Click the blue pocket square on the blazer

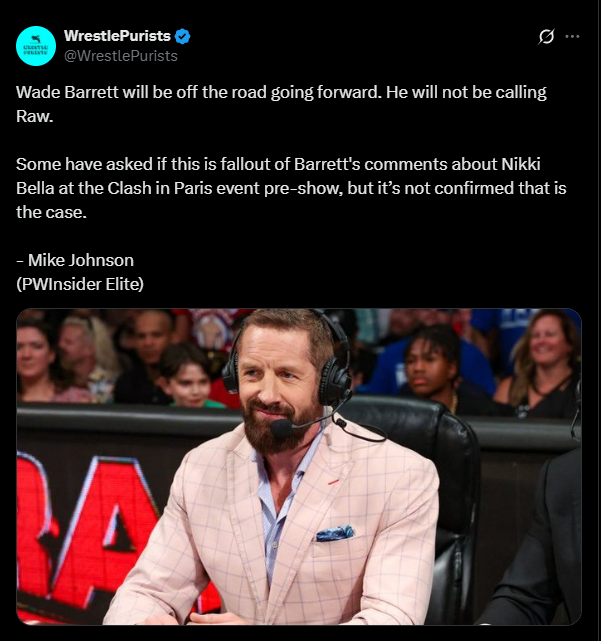pyautogui.click(x=335, y=533)
